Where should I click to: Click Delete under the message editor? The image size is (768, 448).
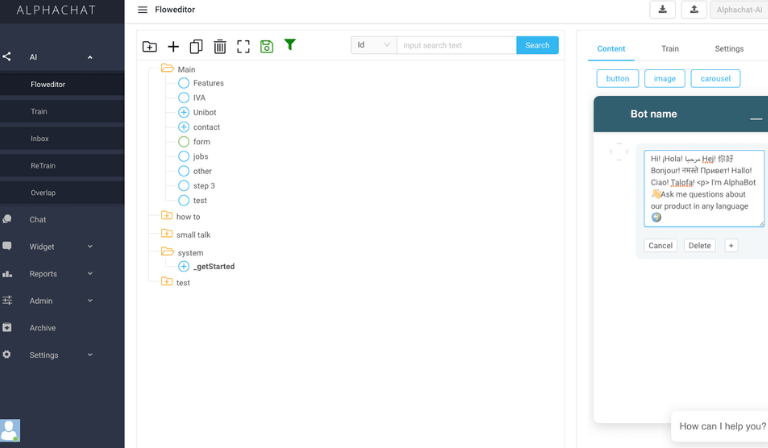point(699,245)
